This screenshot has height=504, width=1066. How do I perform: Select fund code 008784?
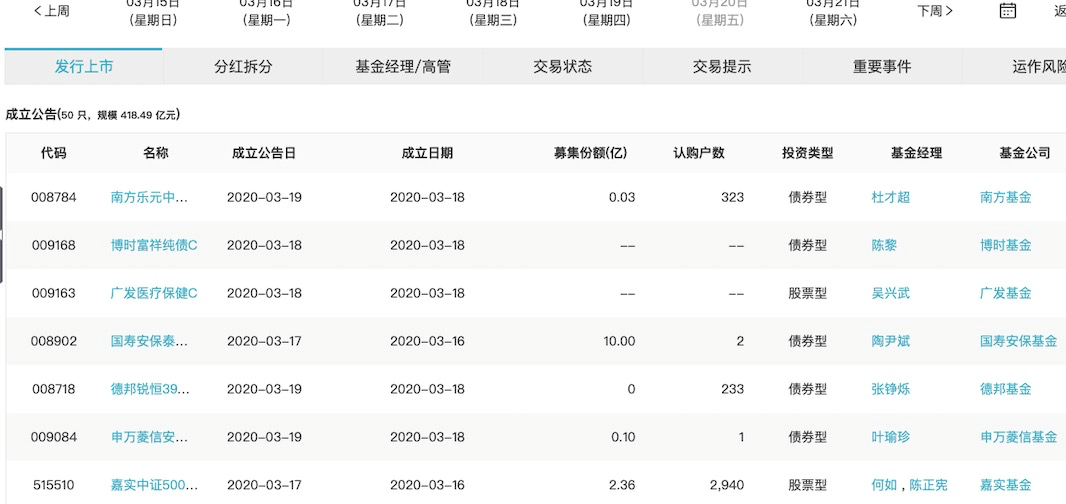click(54, 197)
